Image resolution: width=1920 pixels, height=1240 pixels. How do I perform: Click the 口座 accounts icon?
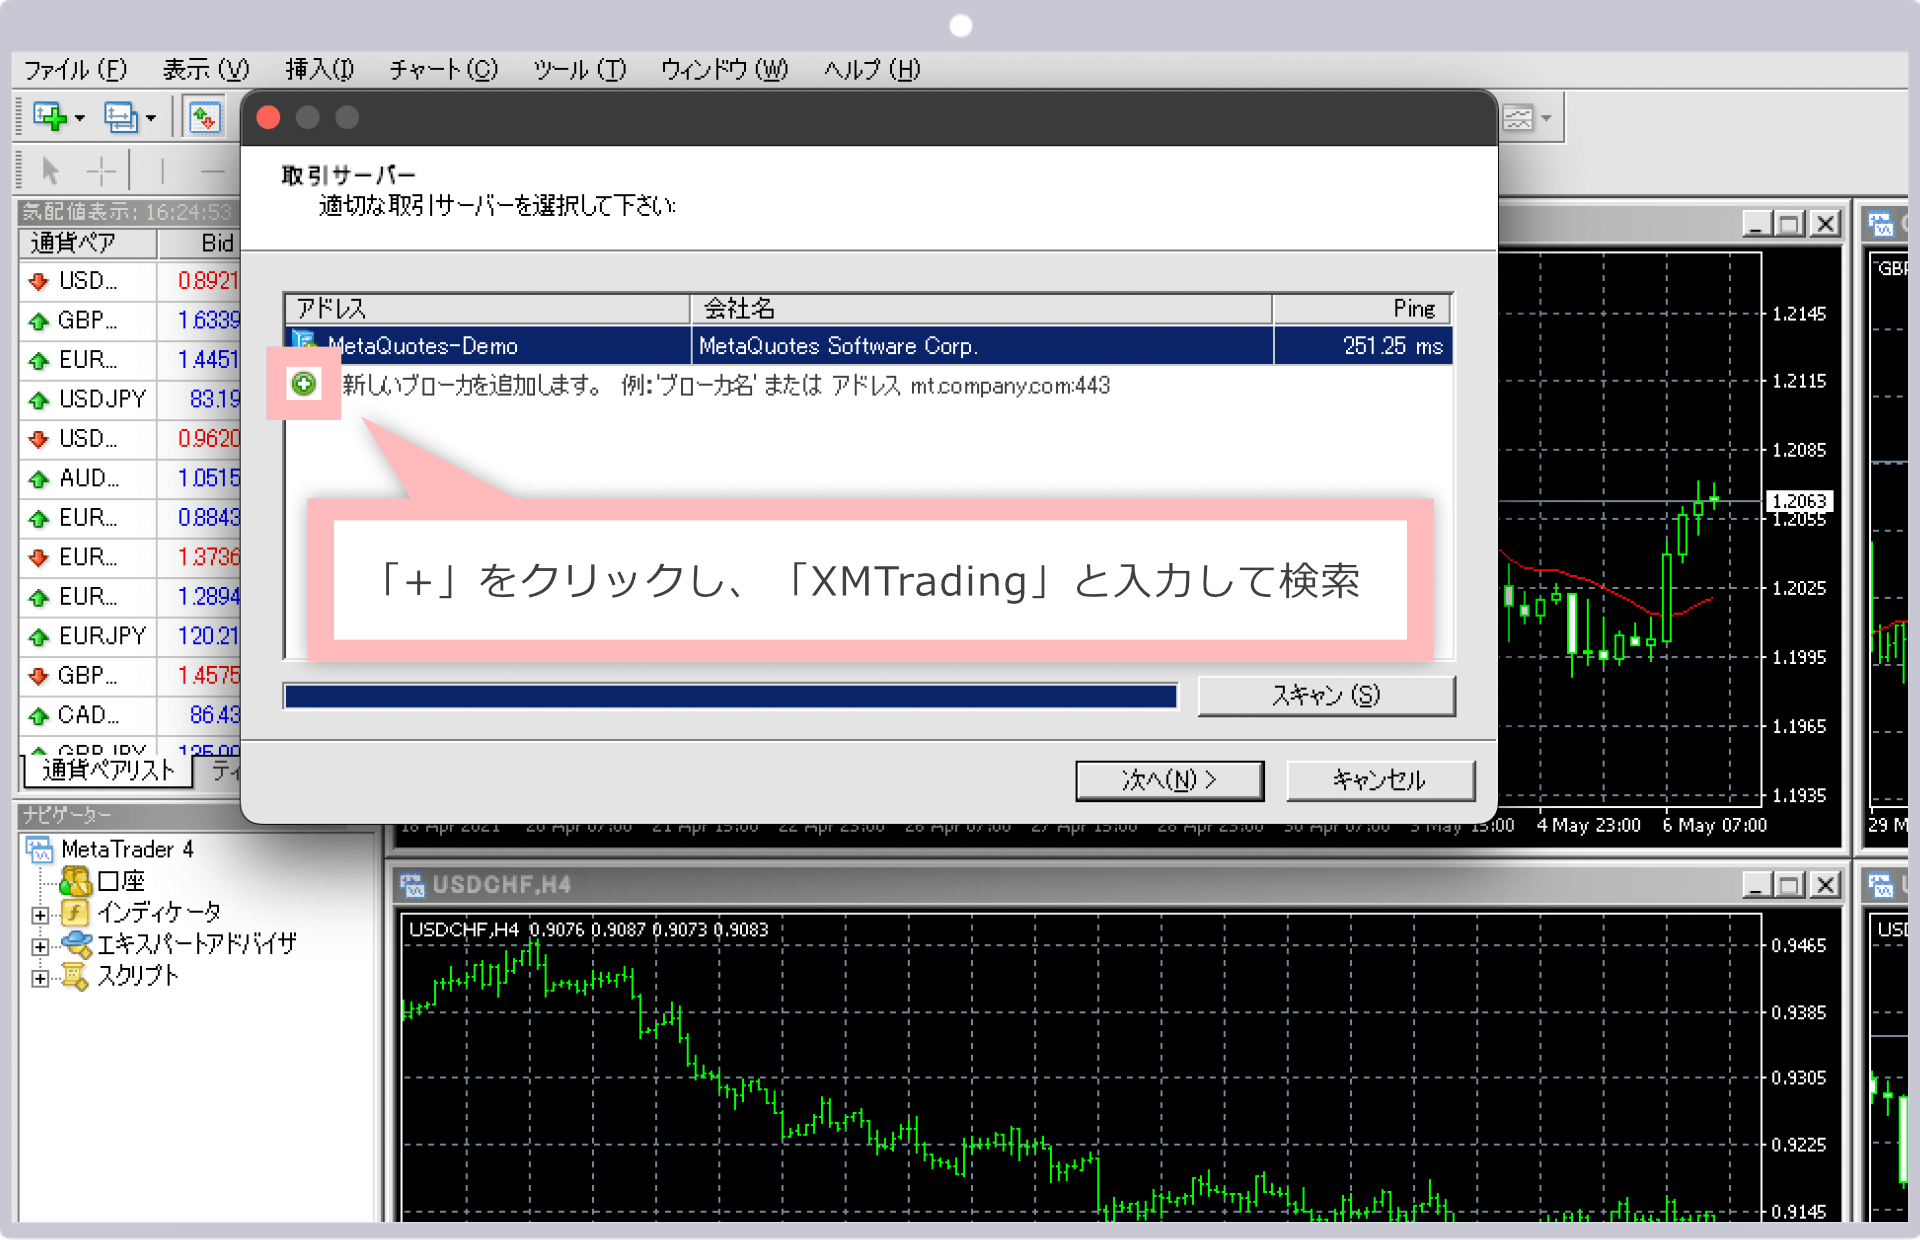tap(76, 881)
